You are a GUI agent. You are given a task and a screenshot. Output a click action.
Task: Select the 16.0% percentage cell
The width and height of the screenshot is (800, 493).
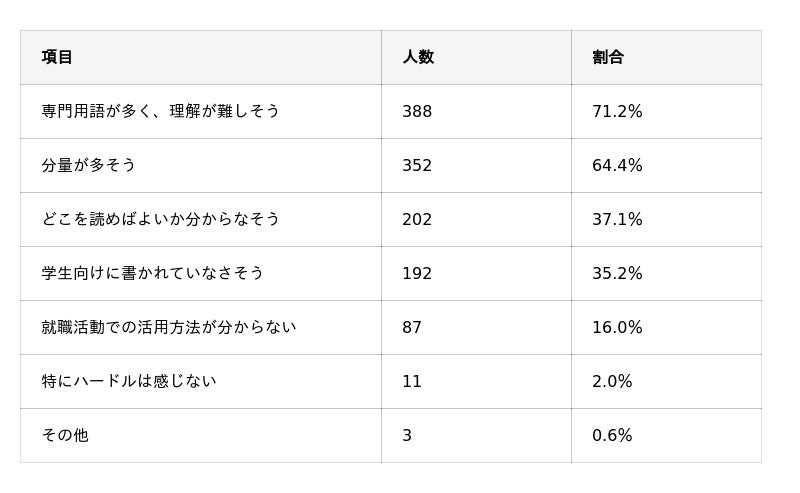pos(617,327)
